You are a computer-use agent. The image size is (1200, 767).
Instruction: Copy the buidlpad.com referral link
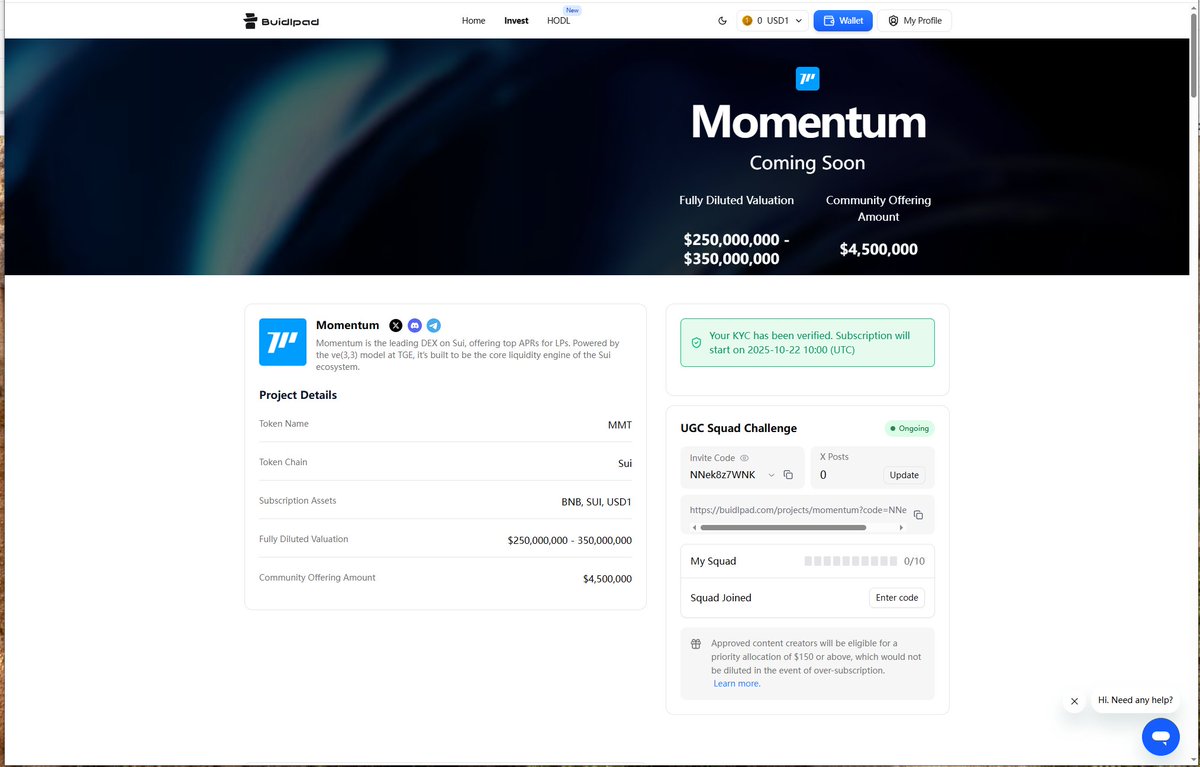(x=918, y=514)
